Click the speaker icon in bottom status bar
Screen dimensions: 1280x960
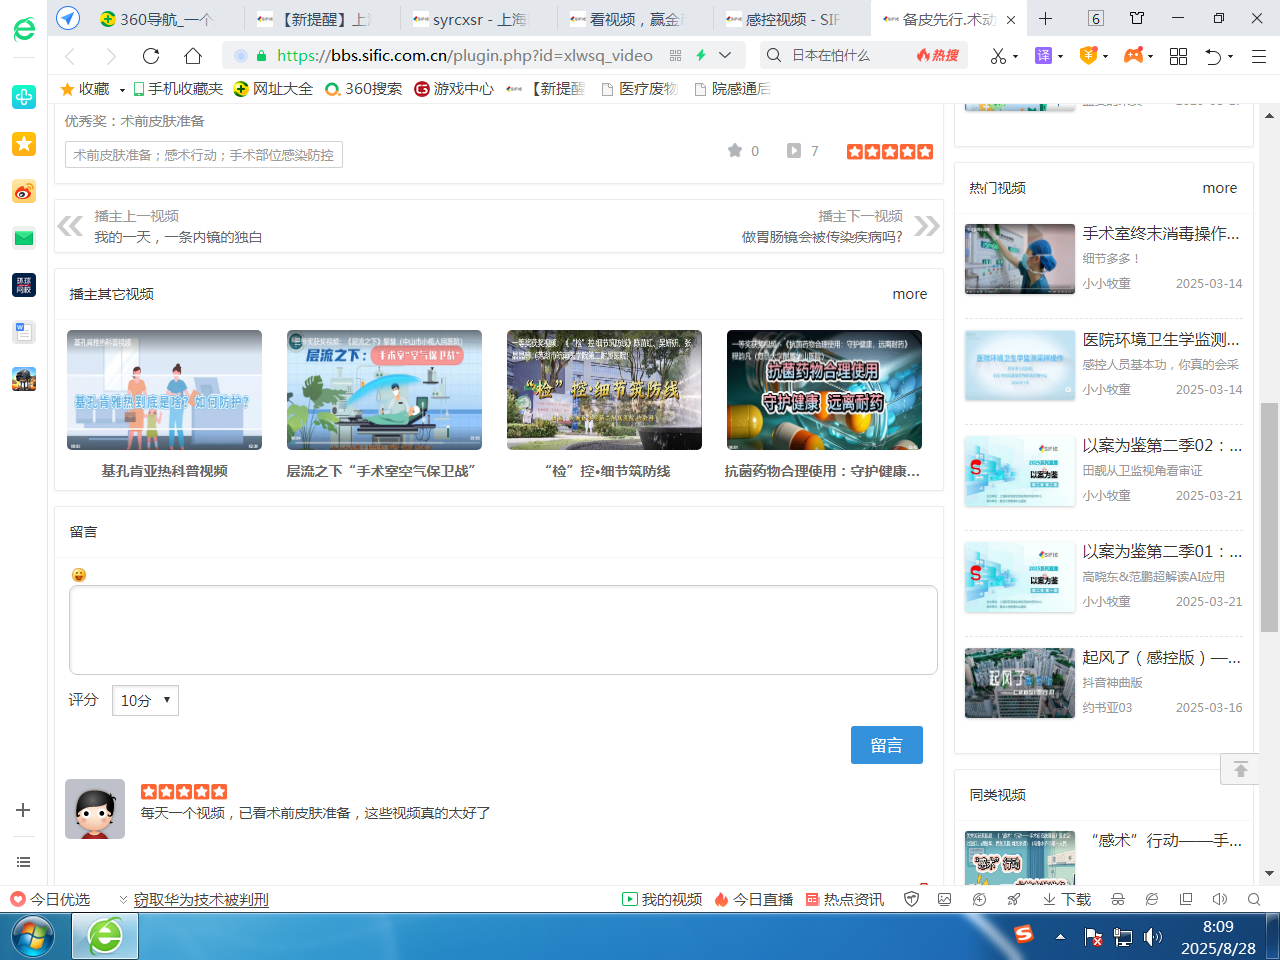[1219, 899]
